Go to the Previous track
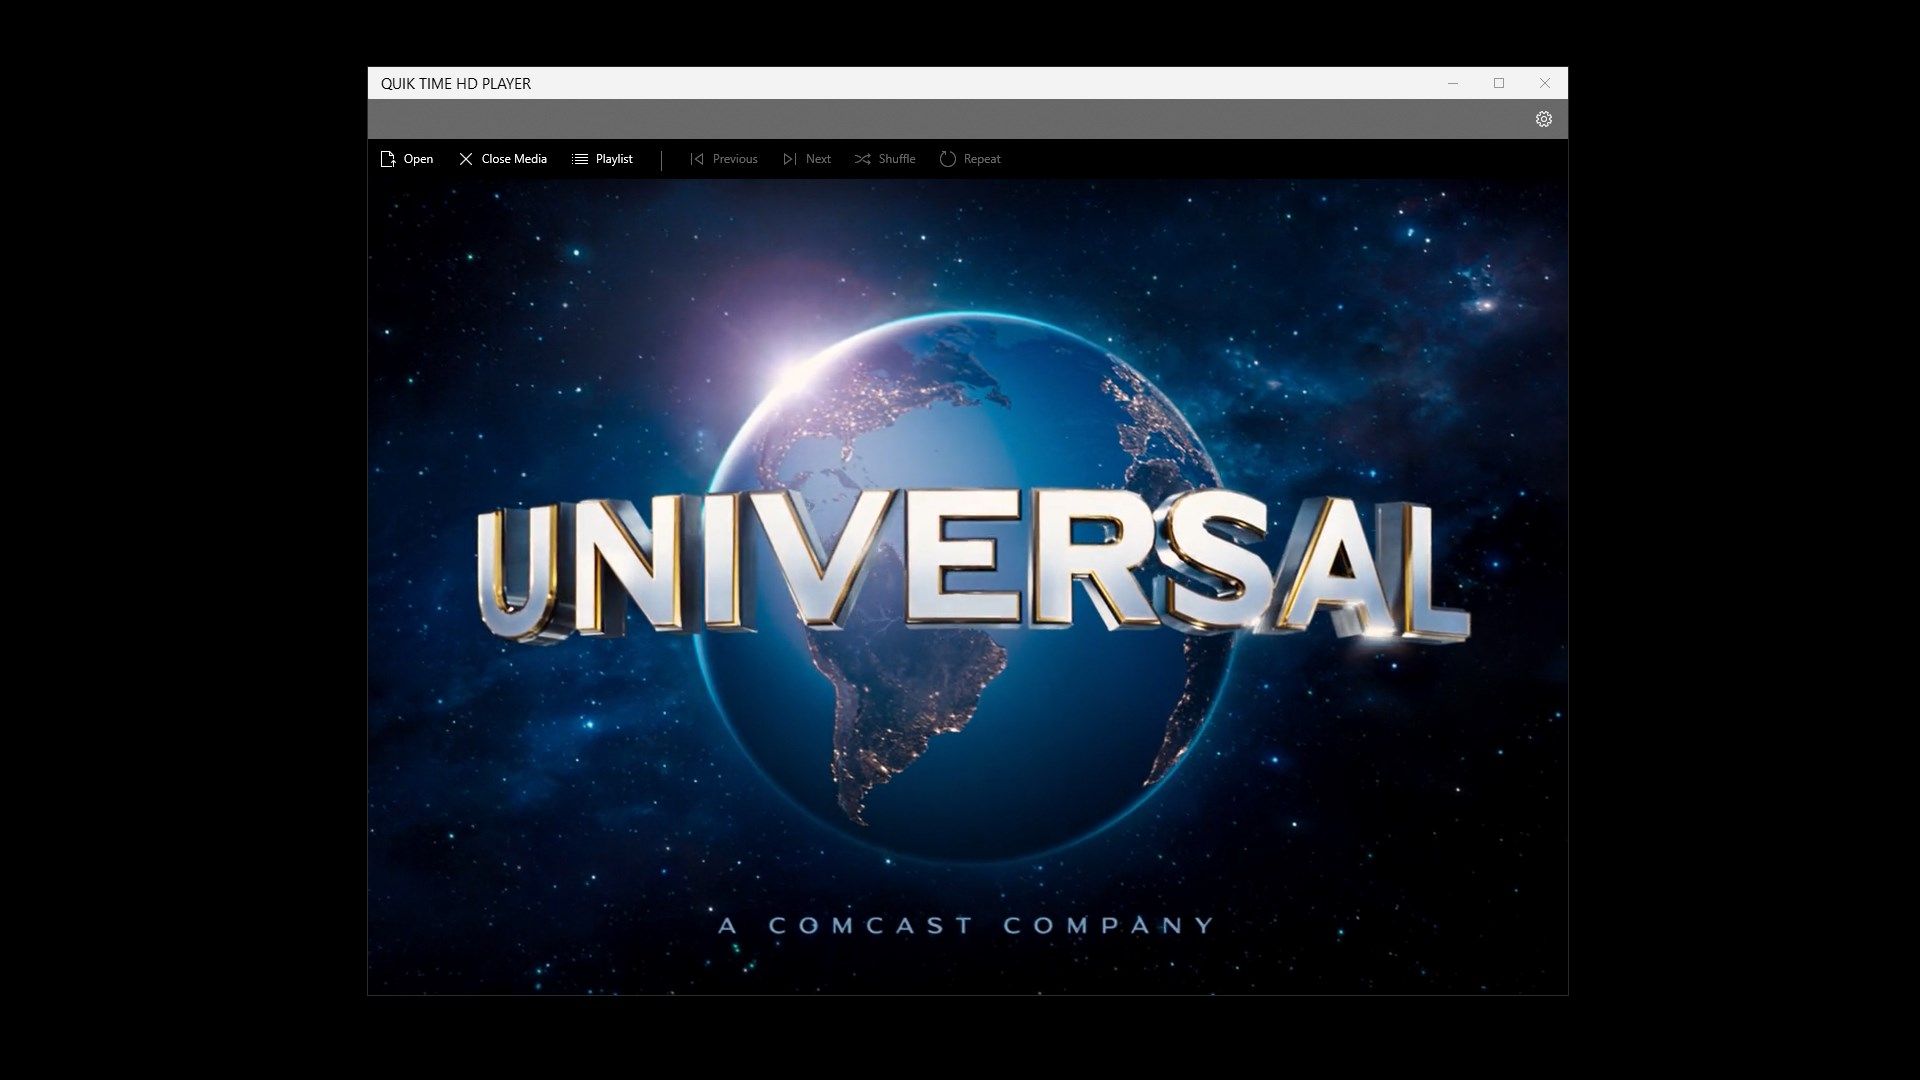Image resolution: width=1920 pixels, height=1080 pixels. pyautogui.click(x=723, y=159)
